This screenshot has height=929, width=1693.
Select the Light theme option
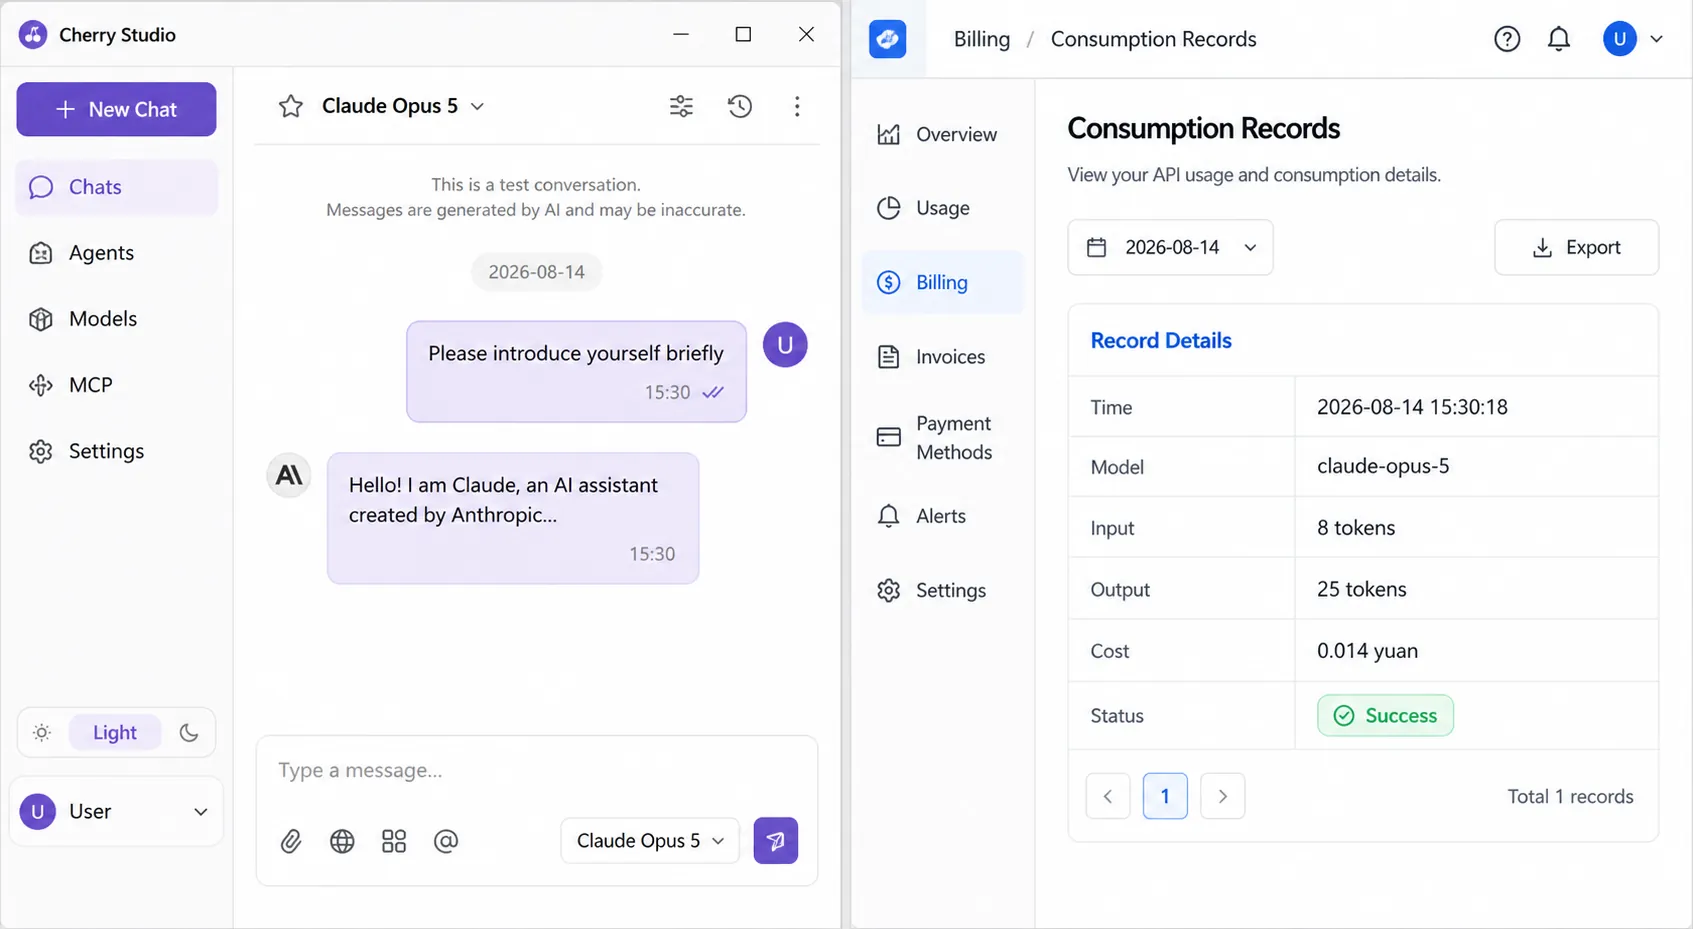pos(115,733)
